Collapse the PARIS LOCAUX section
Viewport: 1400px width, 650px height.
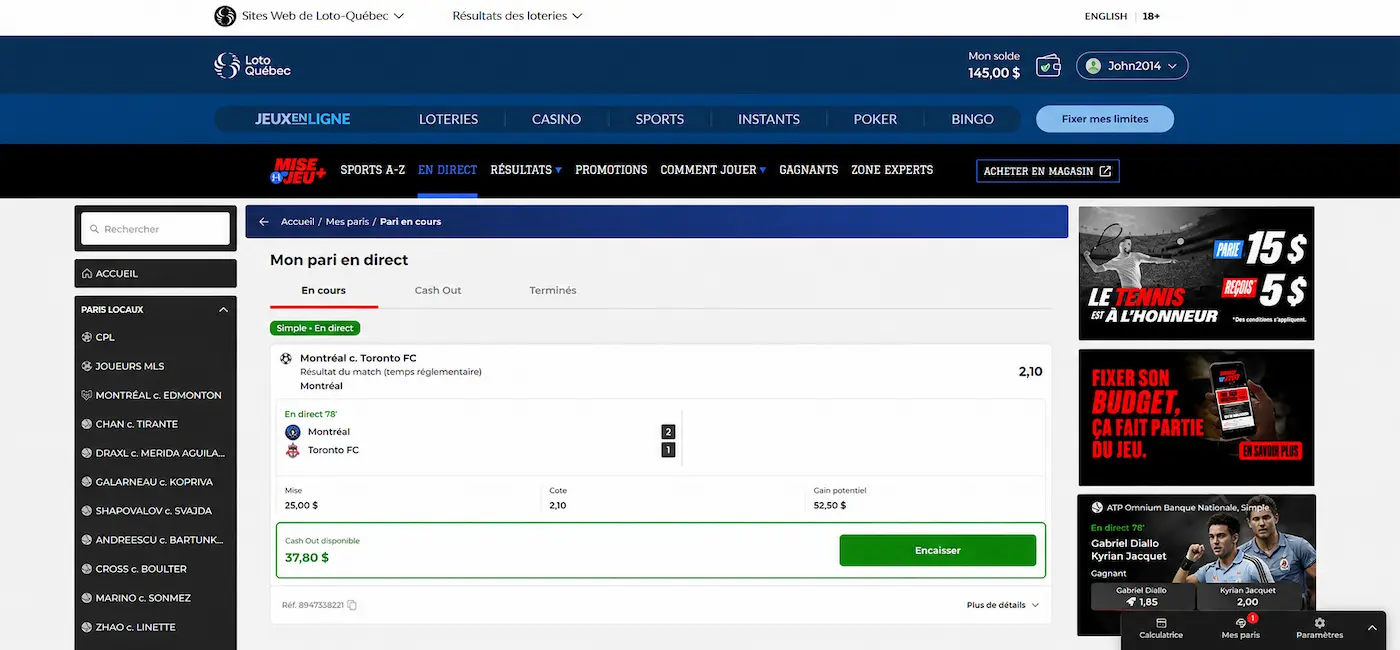pos(223,310)
